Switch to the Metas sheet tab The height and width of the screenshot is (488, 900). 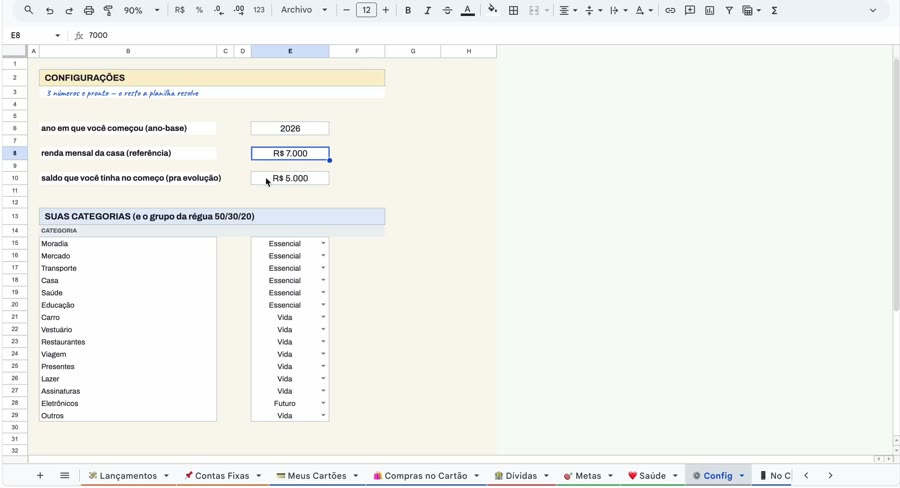[x=588, y=476]
